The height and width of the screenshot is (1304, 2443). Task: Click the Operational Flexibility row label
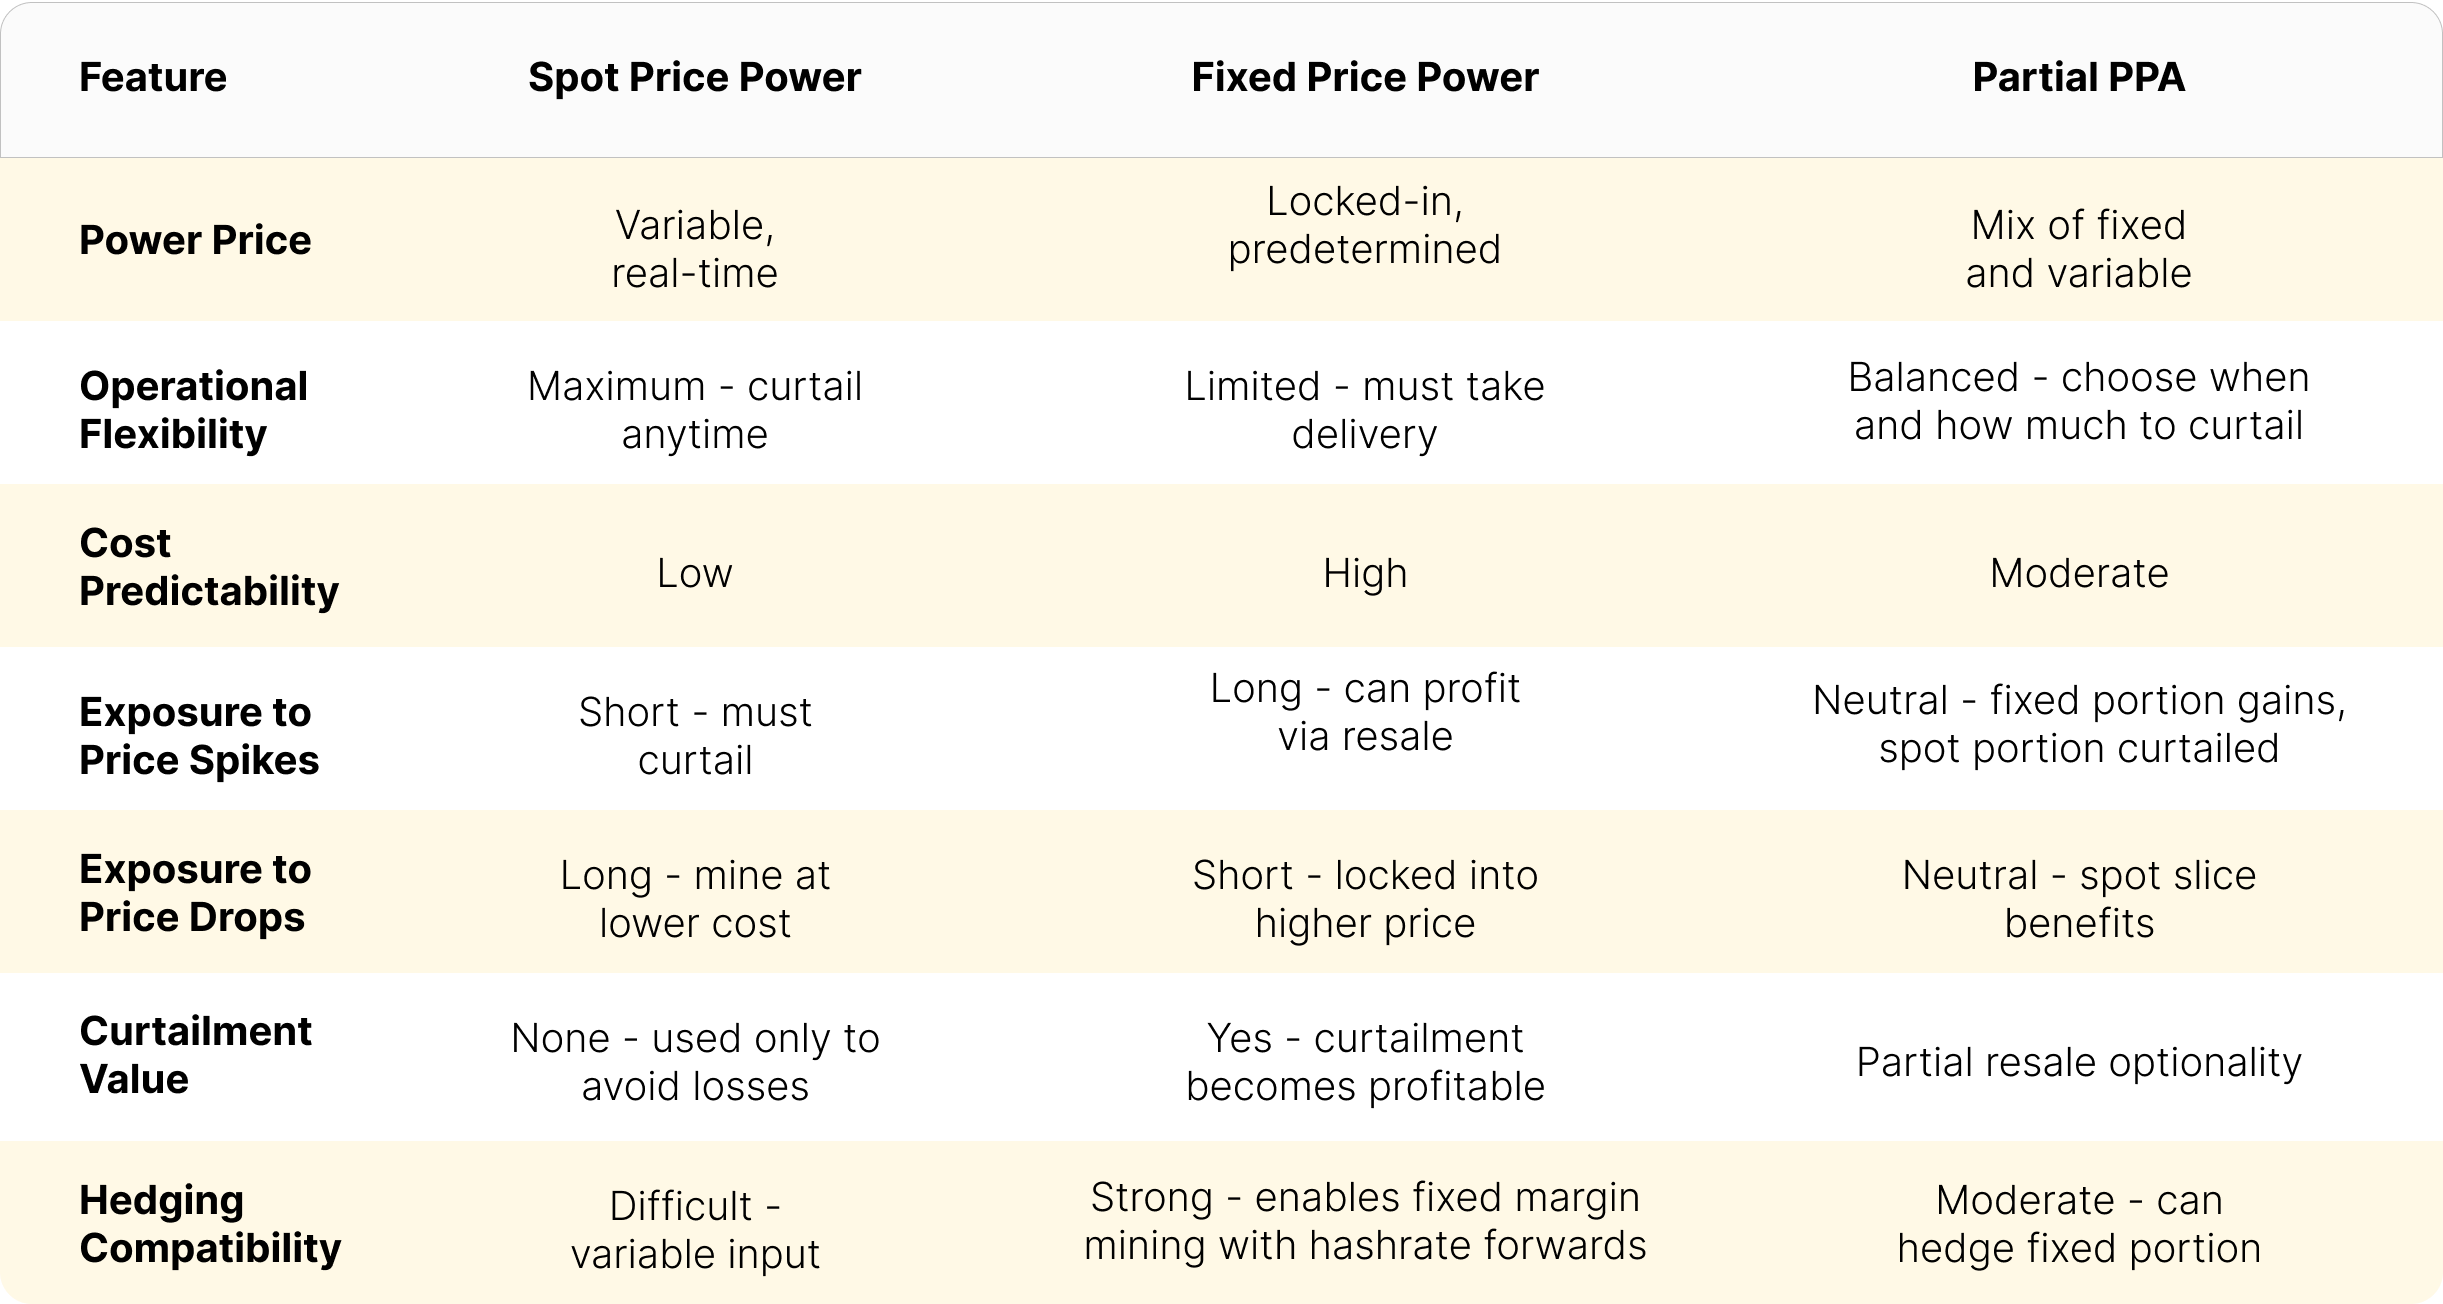(194, 410)
